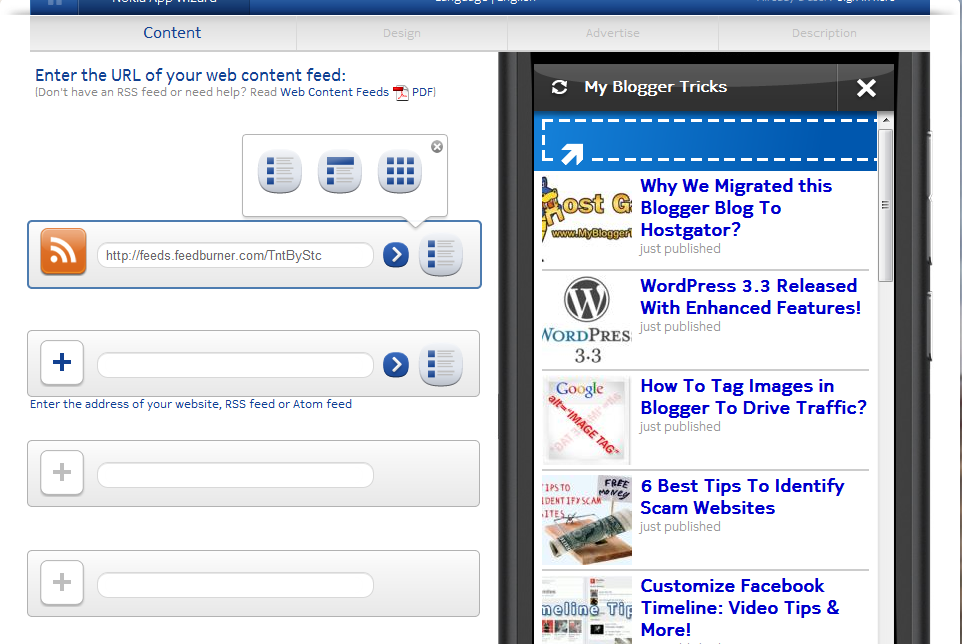
Task: Submit the feedburner URL with blue arrow
Action: [x=396, y=255]
